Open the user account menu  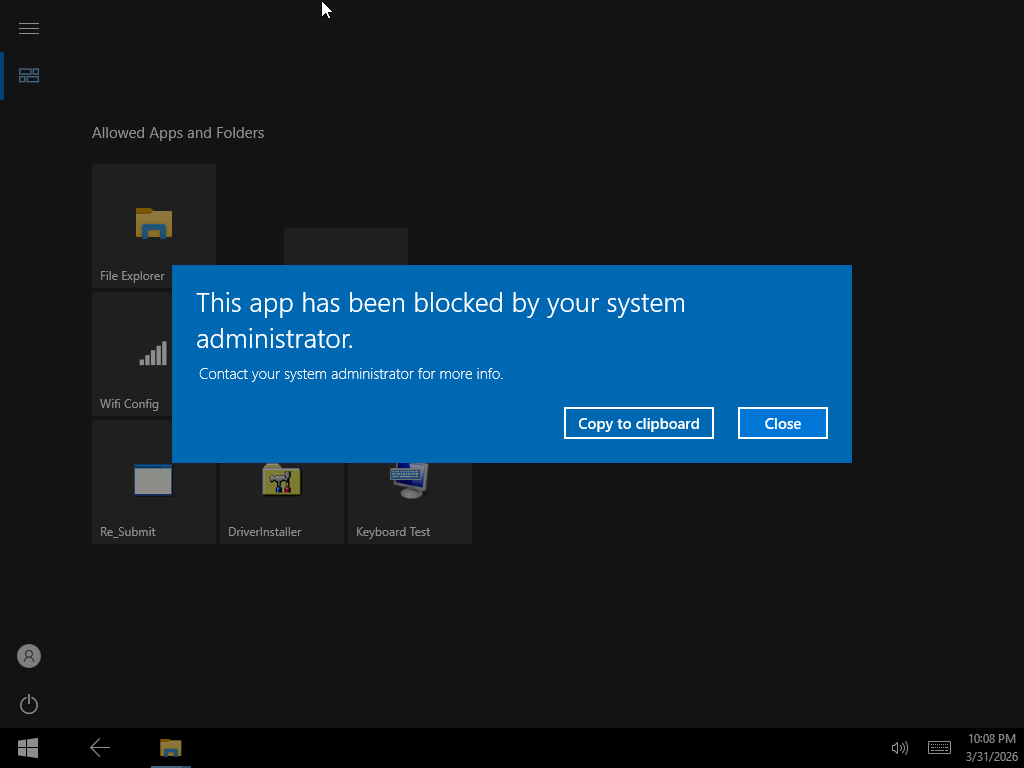point(28,656)
